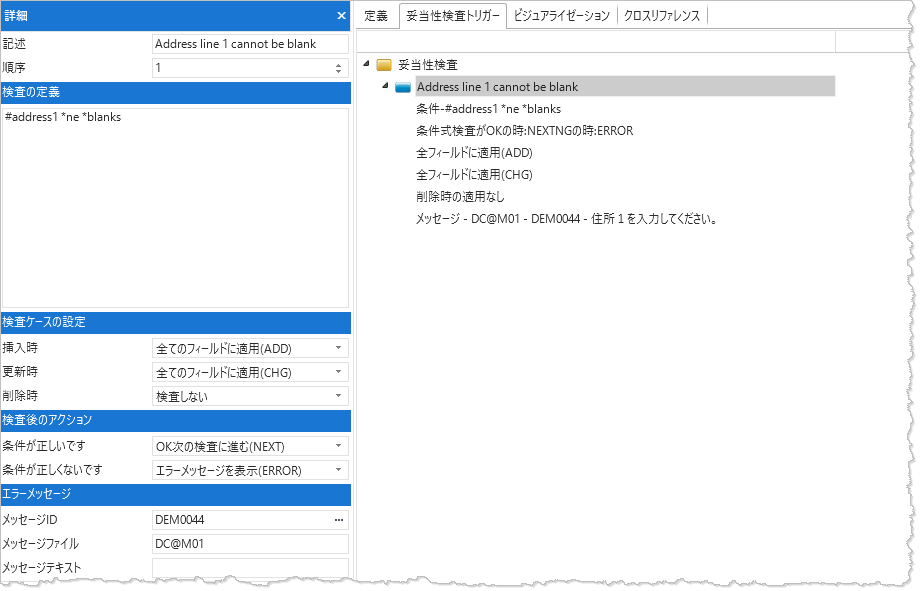The width and height of the screenshot is (920, 591).
Task: Select the row 全フィールドに適用(ADD)
Action: [x=474, y=153]
